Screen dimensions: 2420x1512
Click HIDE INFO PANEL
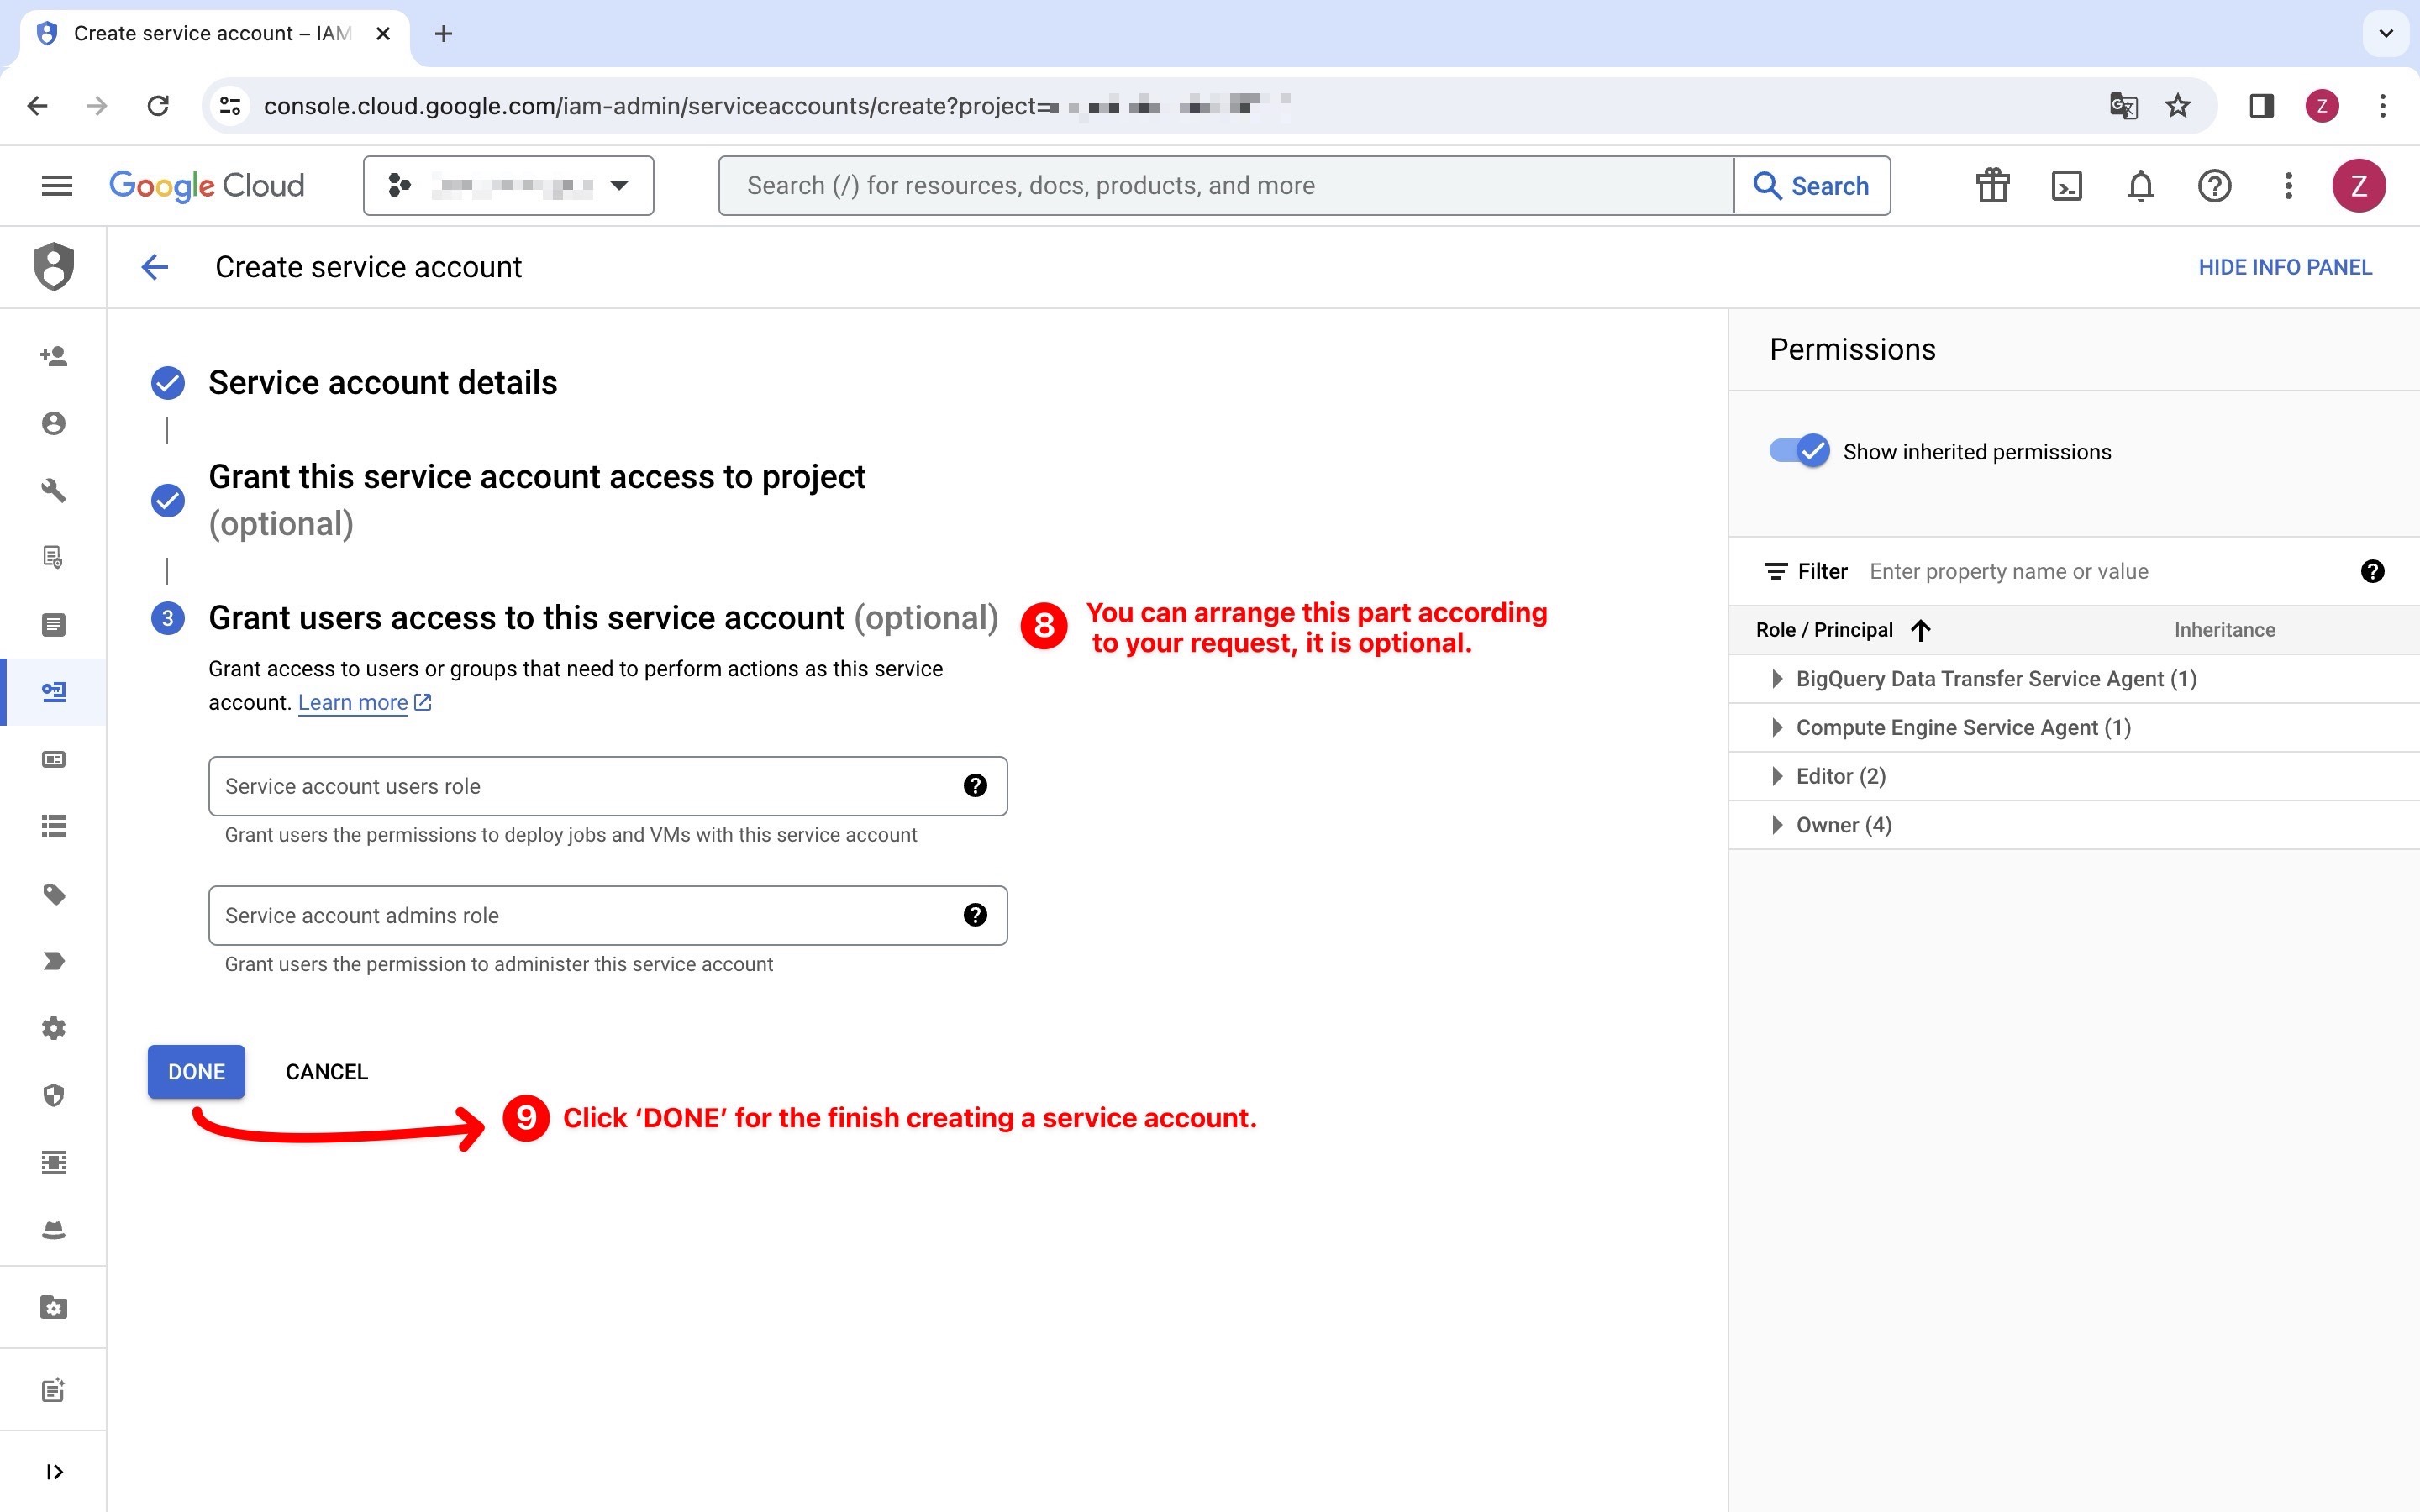click(2284, 267)
